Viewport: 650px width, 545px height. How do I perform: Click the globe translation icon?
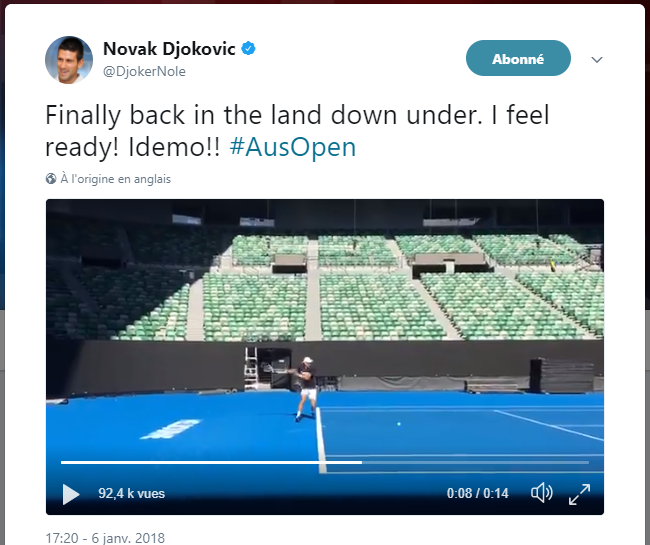pos(51,179)
